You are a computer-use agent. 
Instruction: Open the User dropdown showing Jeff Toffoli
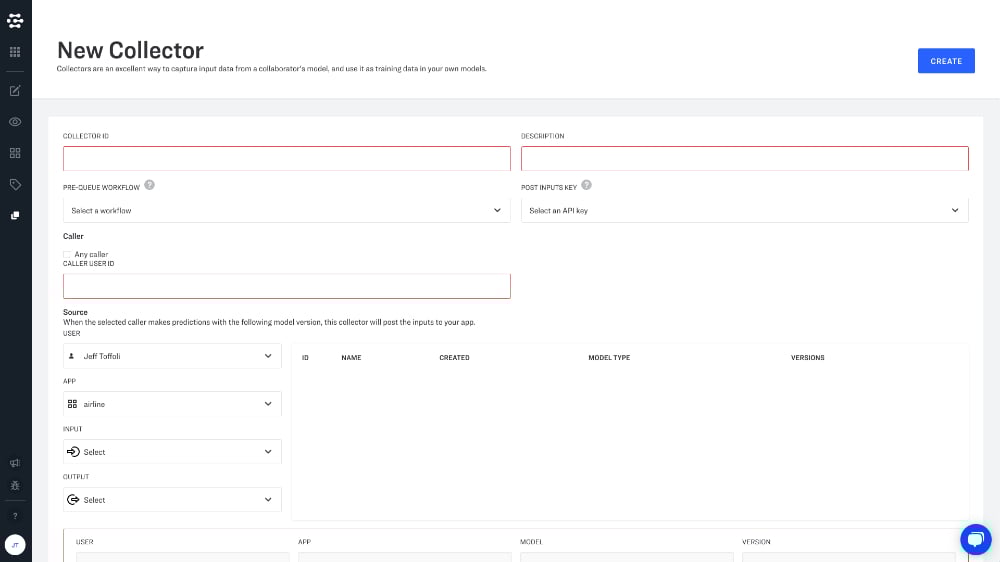pos(172,356)
